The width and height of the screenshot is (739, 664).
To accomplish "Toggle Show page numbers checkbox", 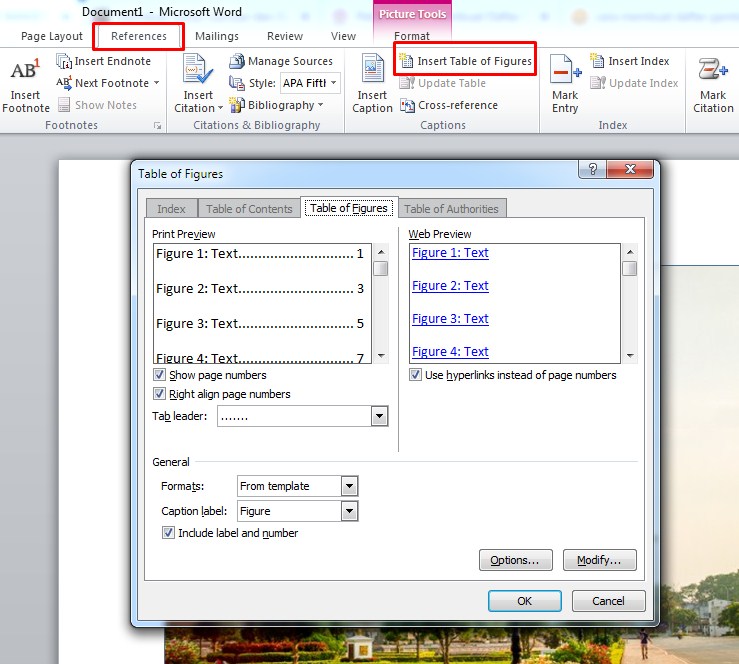I will [159, 375].
